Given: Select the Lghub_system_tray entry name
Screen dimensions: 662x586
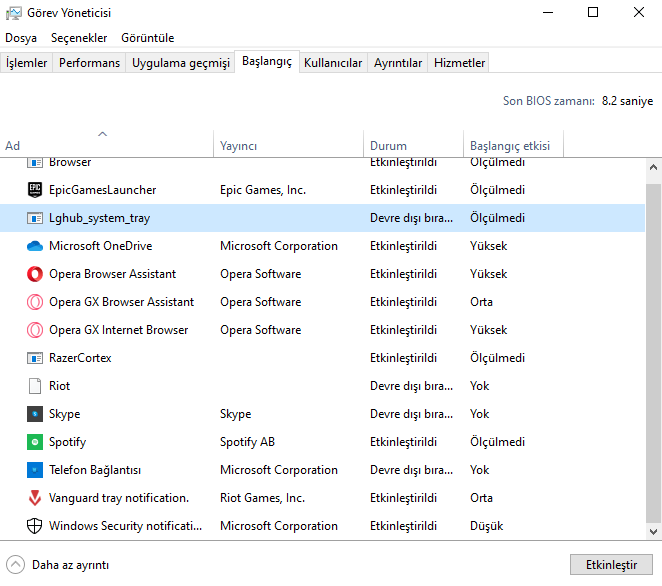Looking at the screenshot, I should (100, 218).
